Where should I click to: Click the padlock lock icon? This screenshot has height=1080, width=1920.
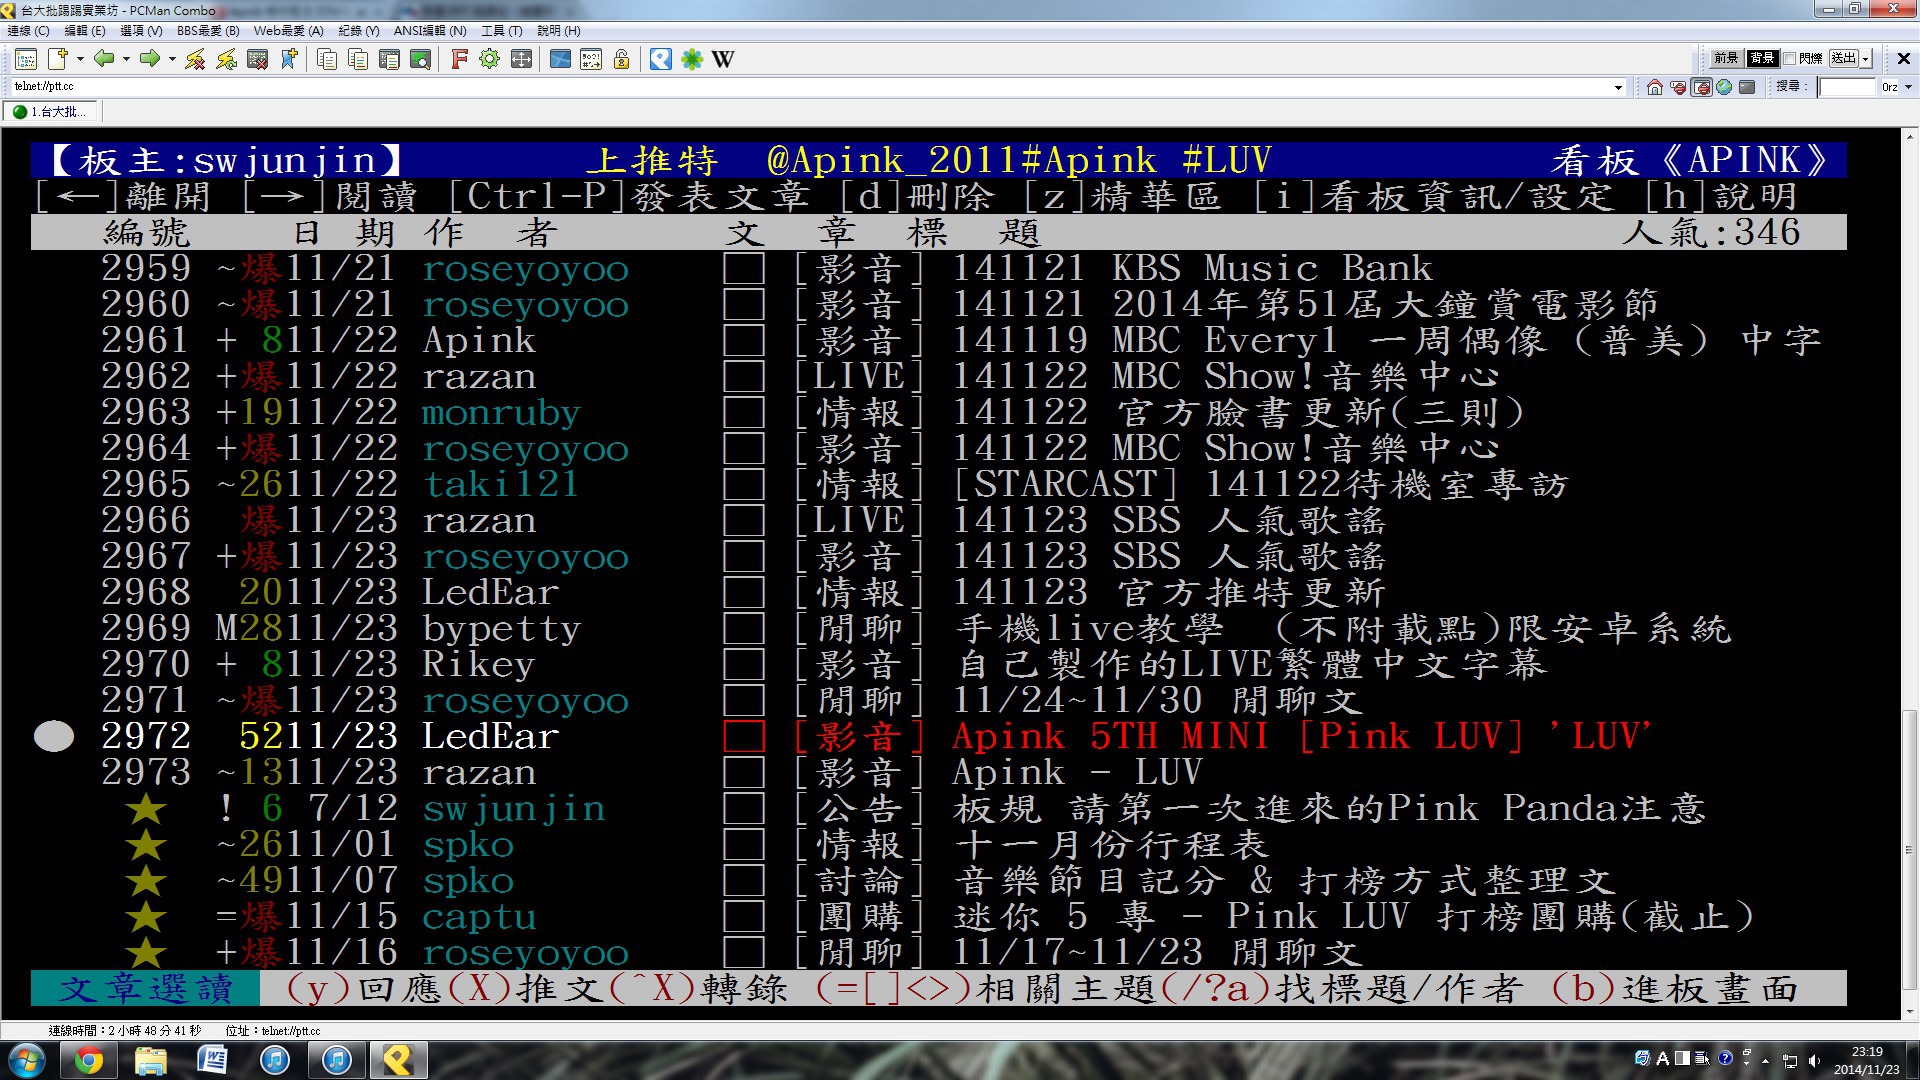click(621, 59)
